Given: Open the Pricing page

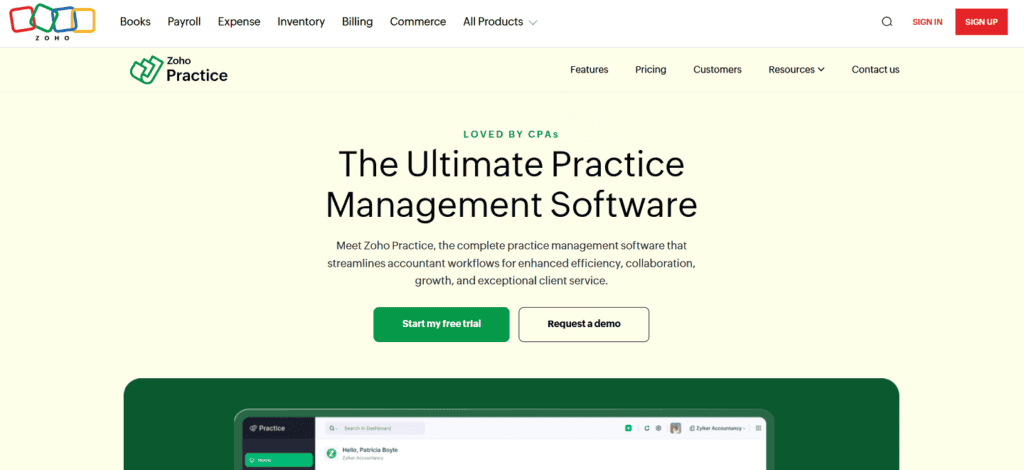Looking at the screenshot, I should pos(650,69).
